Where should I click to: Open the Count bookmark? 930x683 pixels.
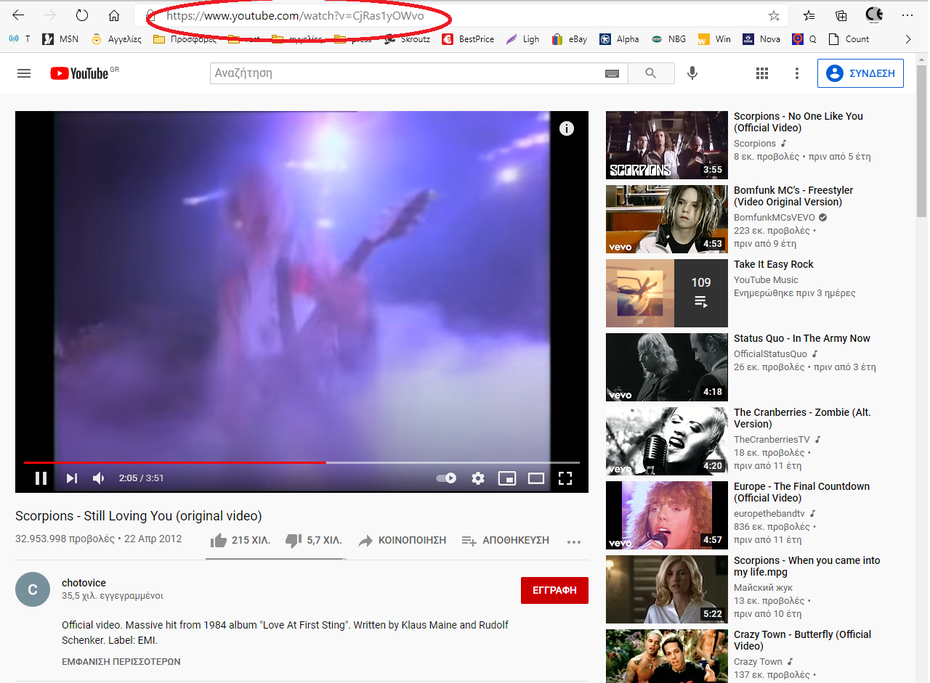coord(849,39)
